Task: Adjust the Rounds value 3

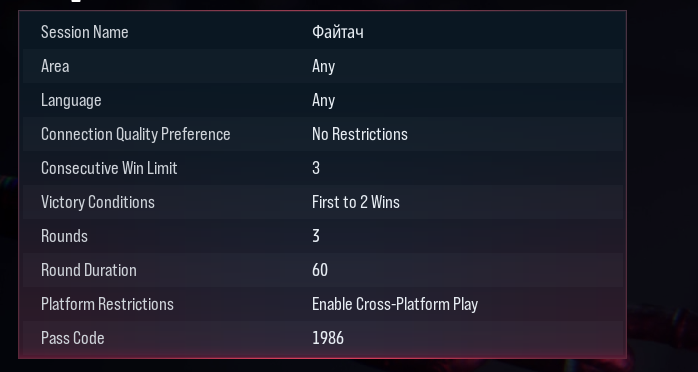Action: click(316, 236)
